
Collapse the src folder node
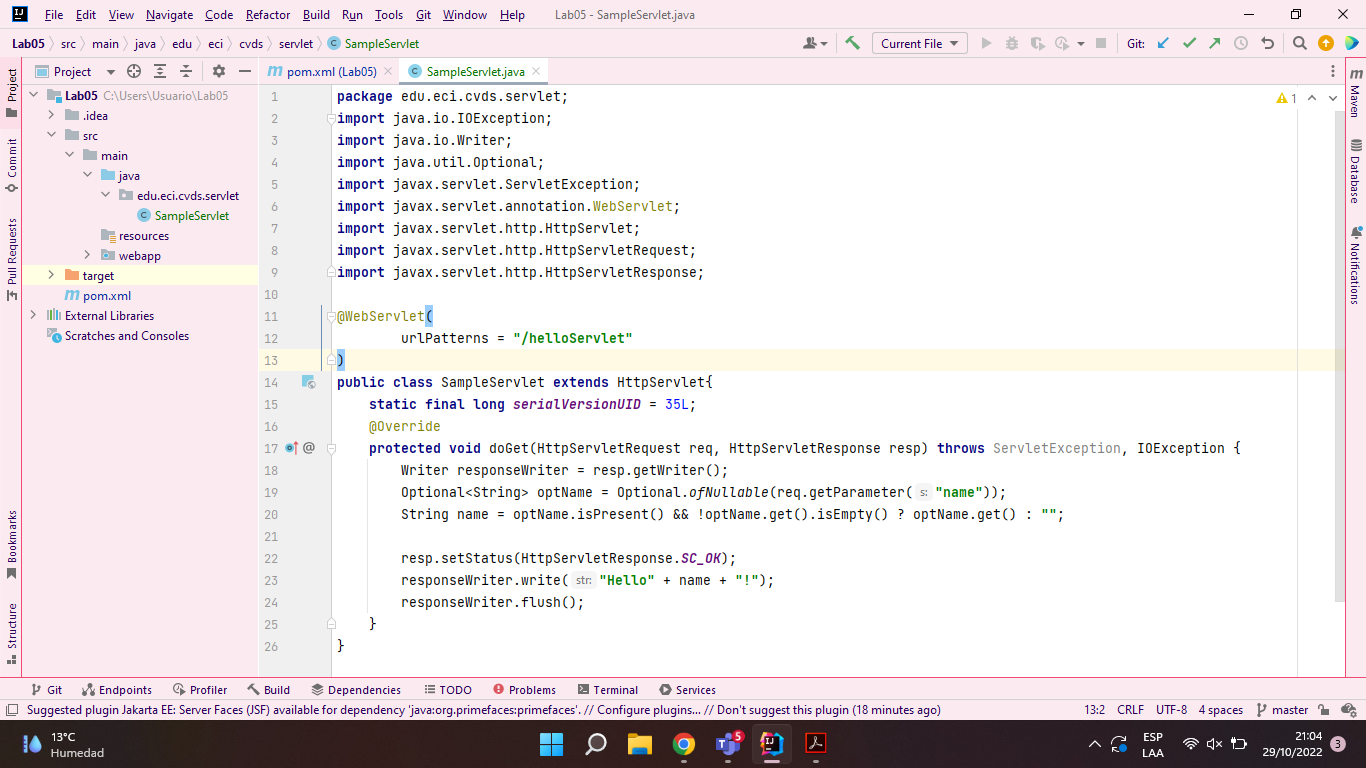51,135
